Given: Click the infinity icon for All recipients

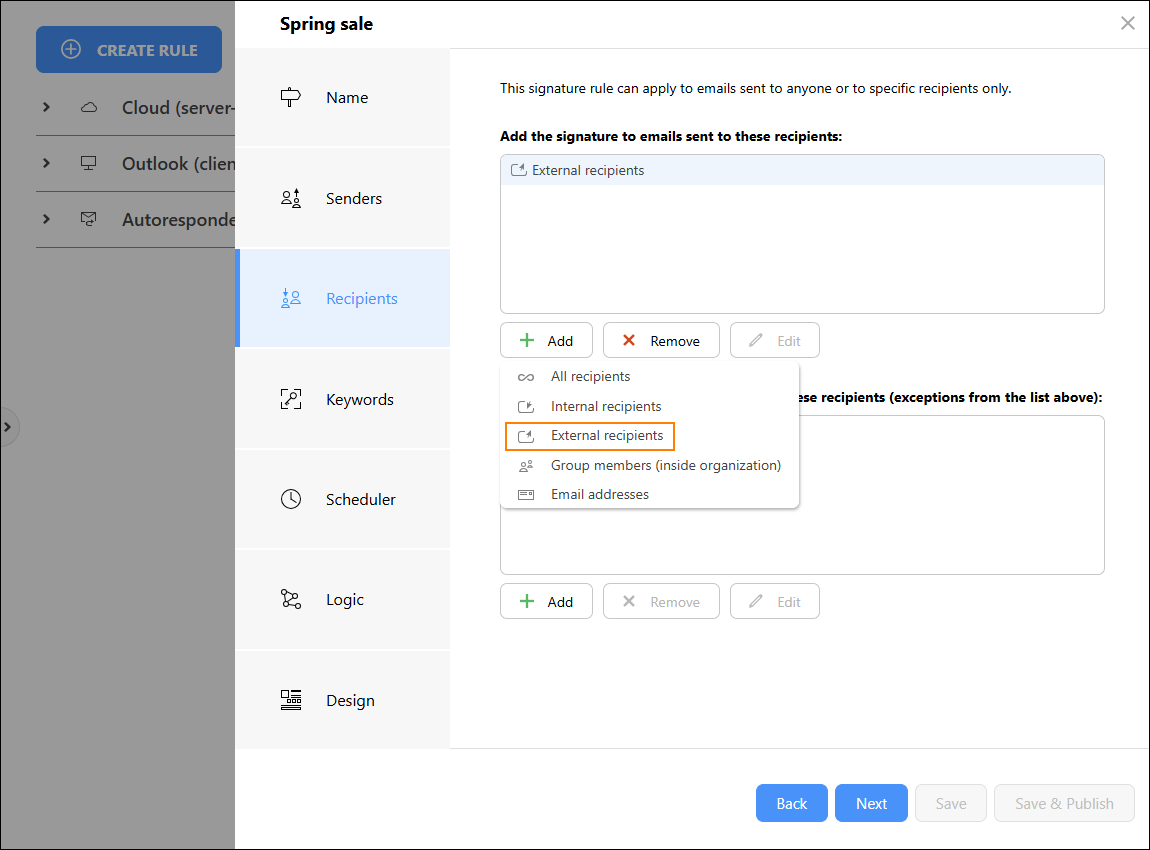Looking at the screenshot, I should click(x=526, y=377).
